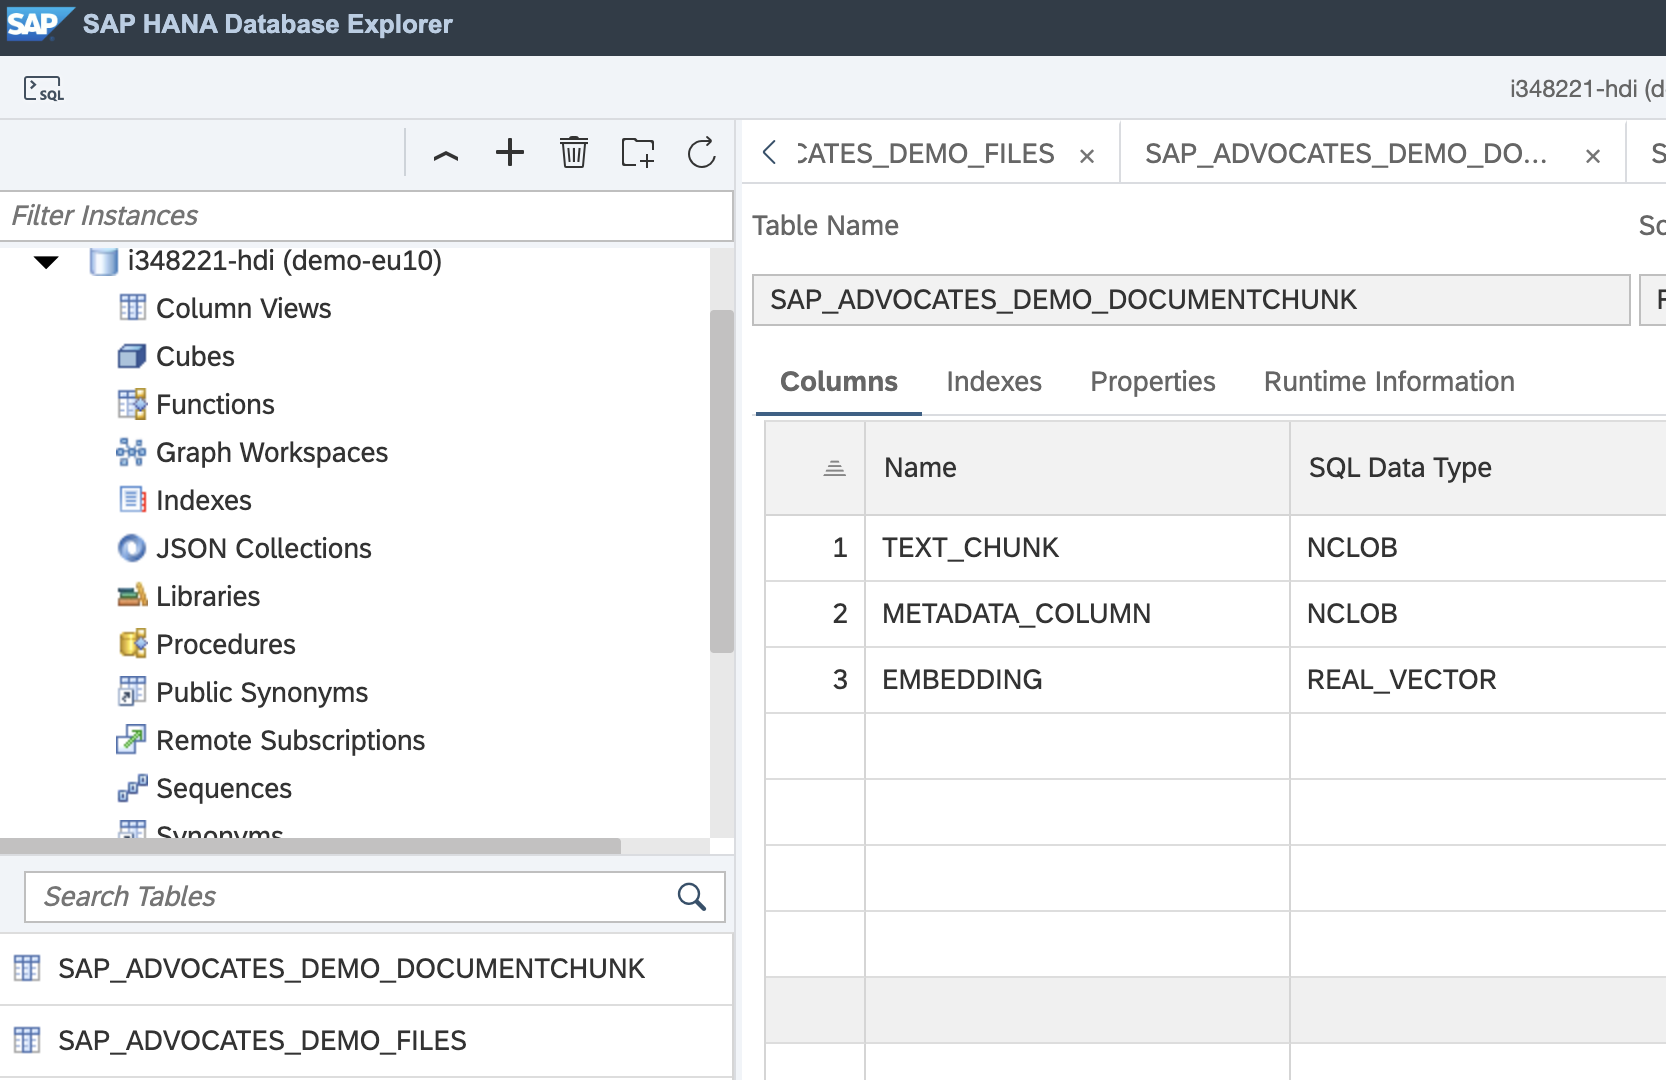Switch to the CATES_DEMO_FILES tab

coord(925,153)
